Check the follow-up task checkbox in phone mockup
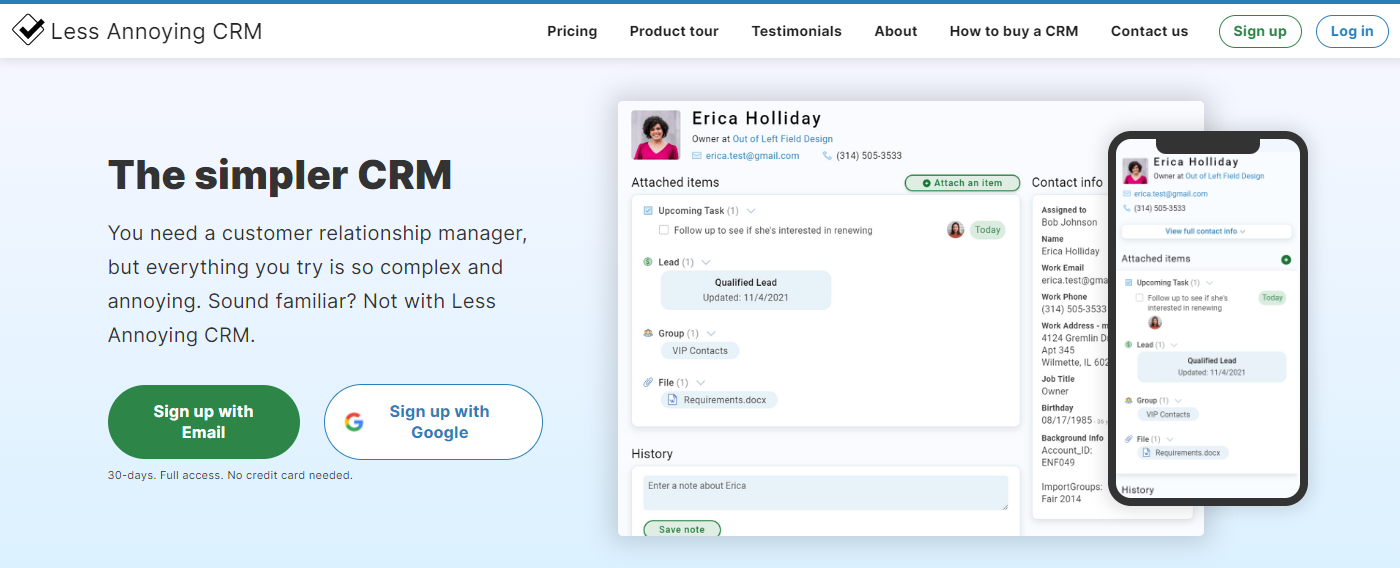 1140,298
